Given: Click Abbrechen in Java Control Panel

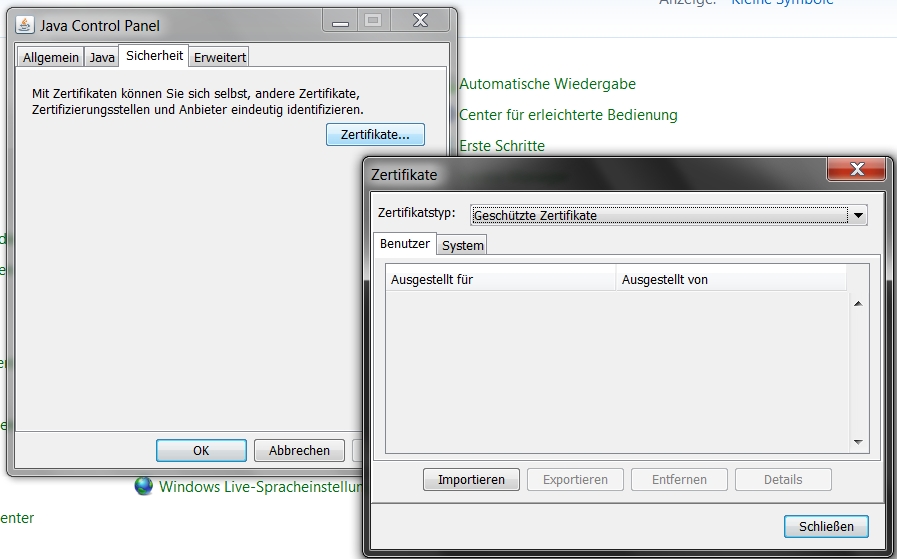Looking at the screenshot, I should point(299,450).
